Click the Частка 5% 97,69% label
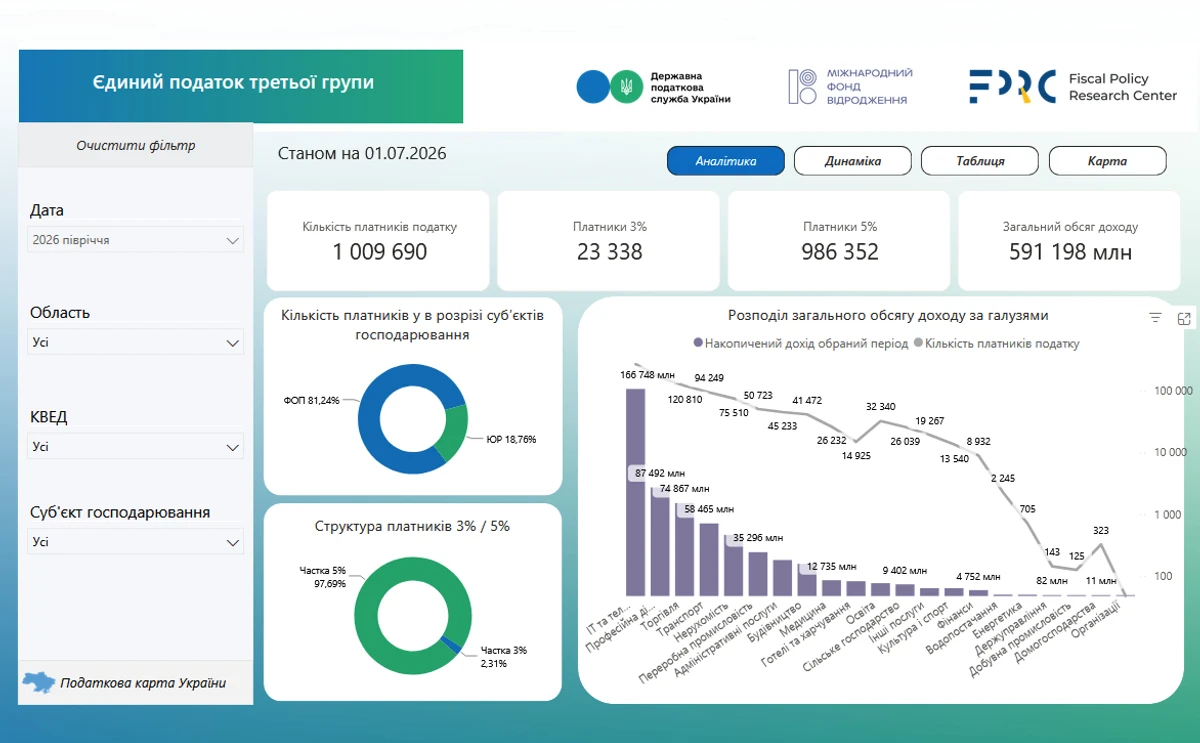Screen dimensions: 1200x743 point(322,577)
